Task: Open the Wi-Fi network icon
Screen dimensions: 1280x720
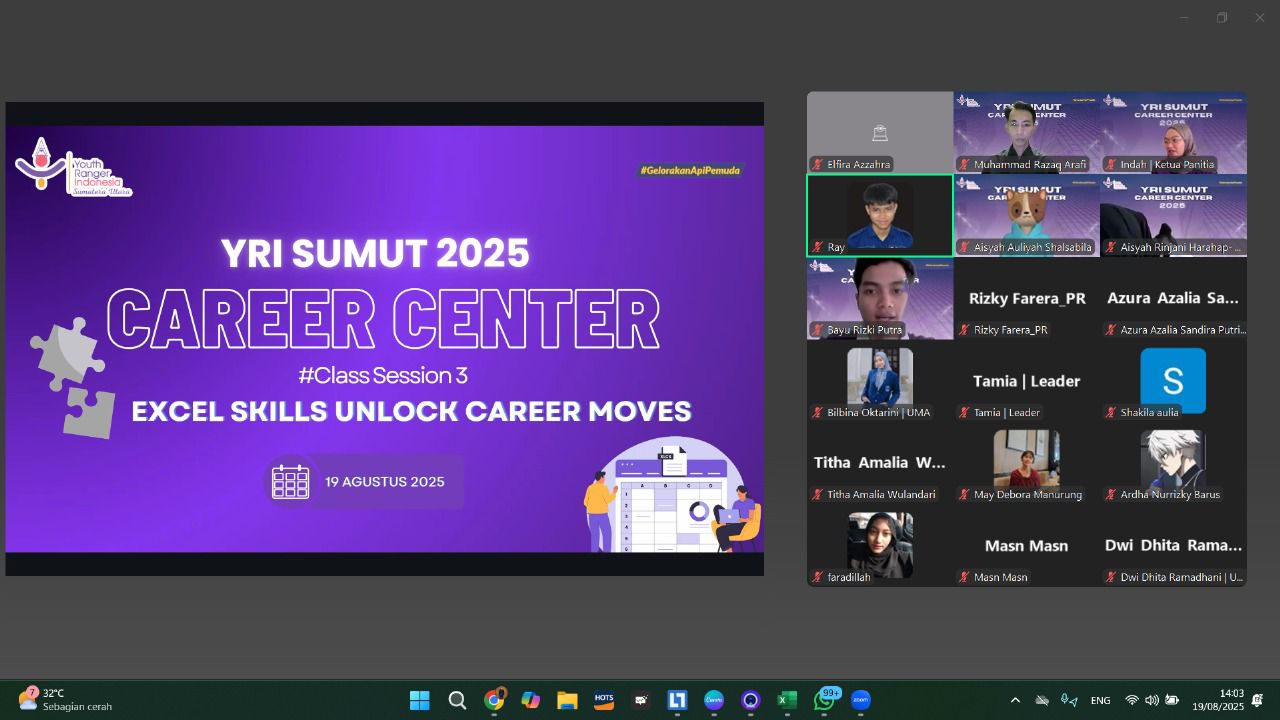Action: tap(1132, 701)
